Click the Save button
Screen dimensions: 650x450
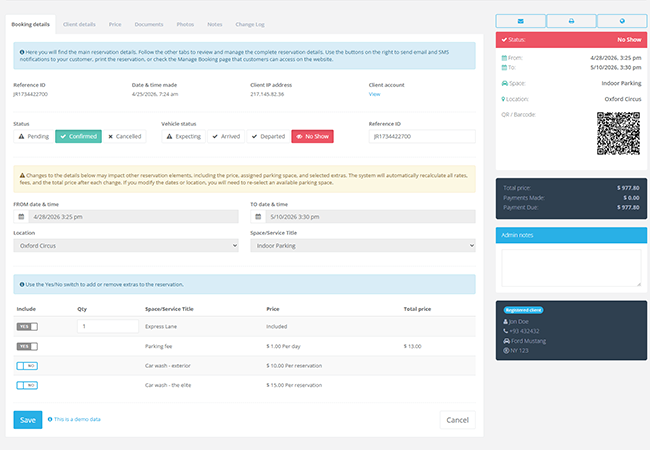(28, 420)
